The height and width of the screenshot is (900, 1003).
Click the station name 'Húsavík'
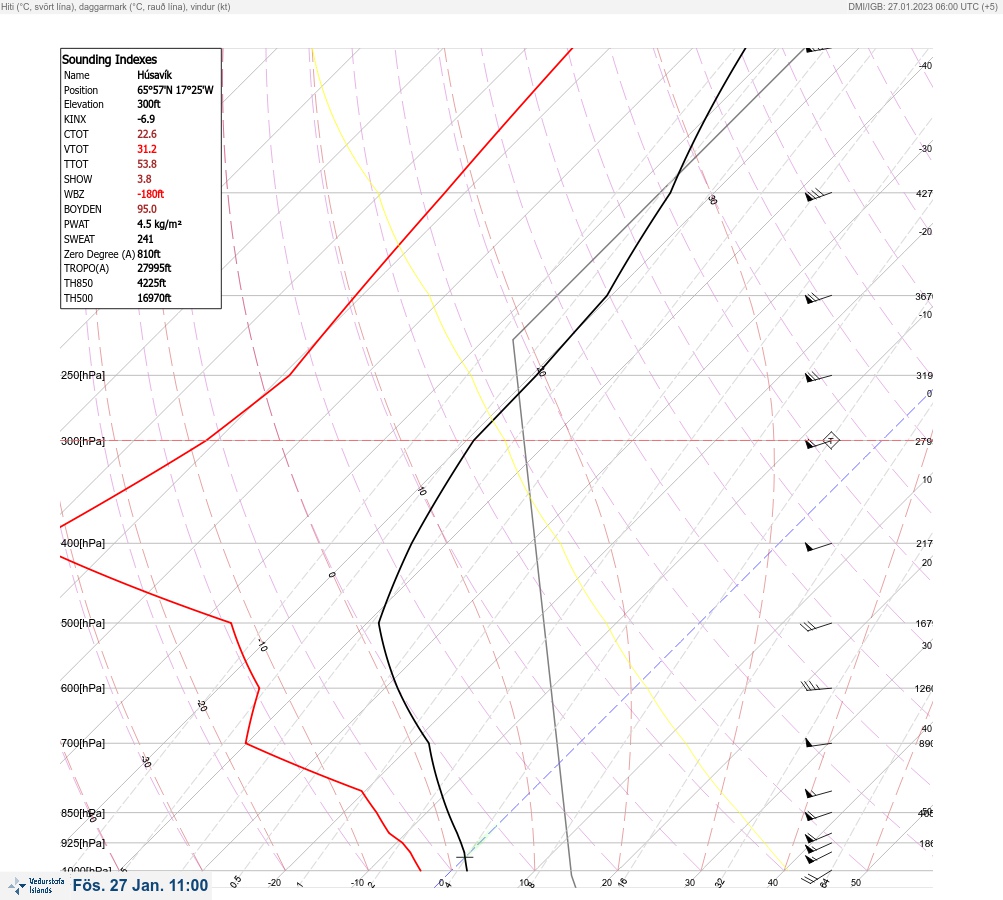pyautogui.click(x=154, y=75)
